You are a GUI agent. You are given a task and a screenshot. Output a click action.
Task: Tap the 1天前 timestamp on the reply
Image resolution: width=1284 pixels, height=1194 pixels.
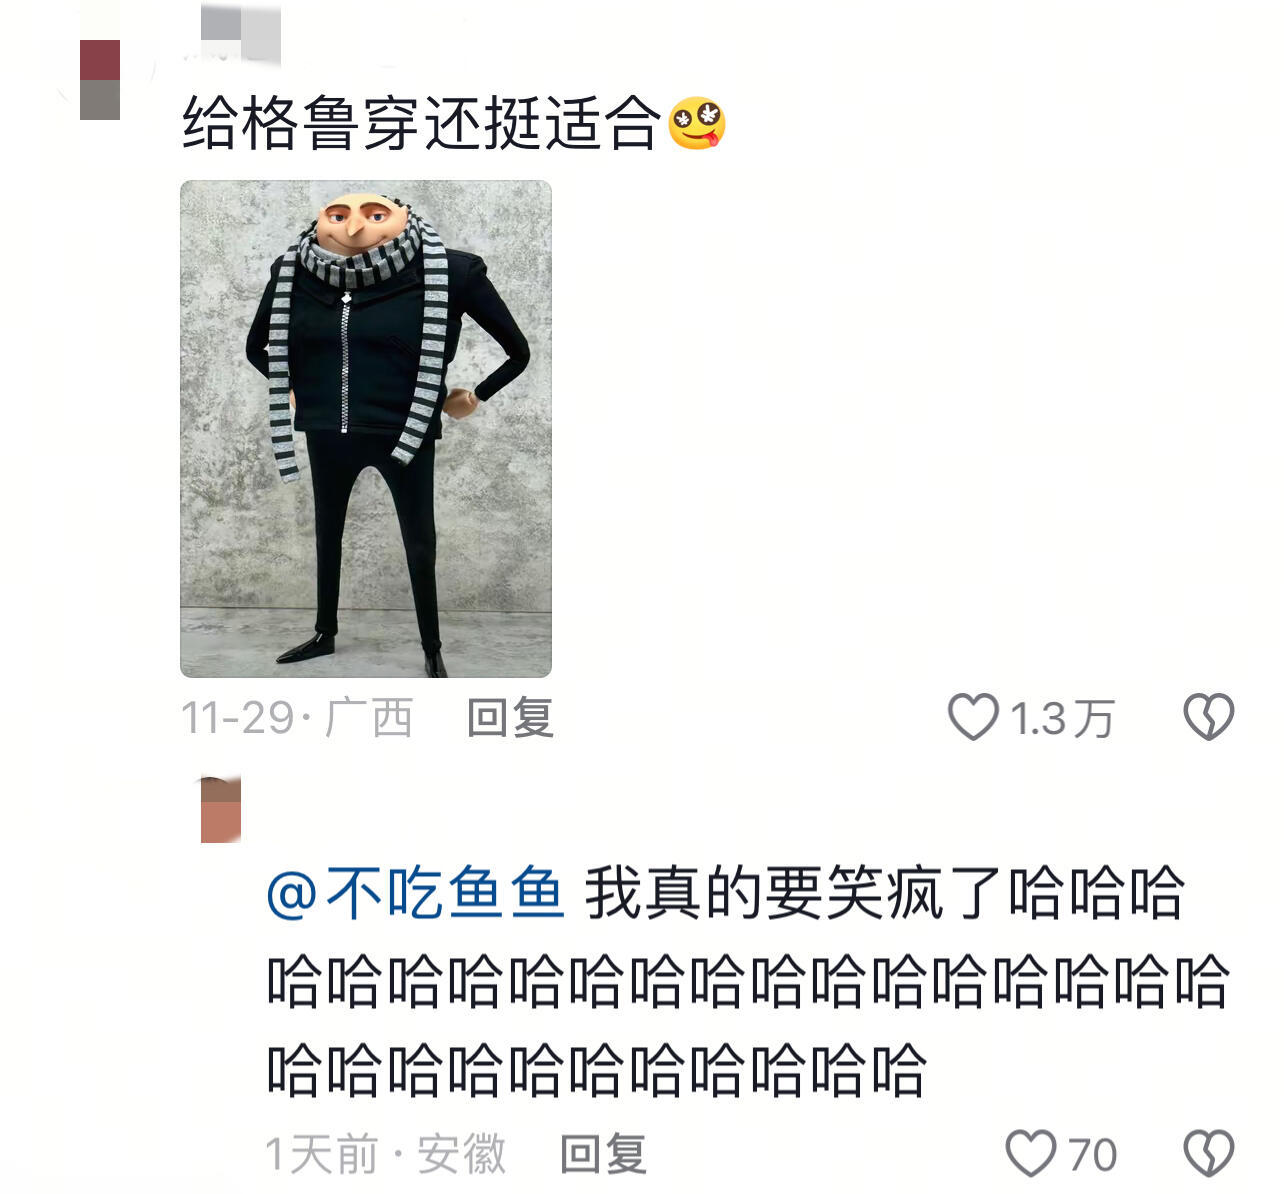point(322,1154)
